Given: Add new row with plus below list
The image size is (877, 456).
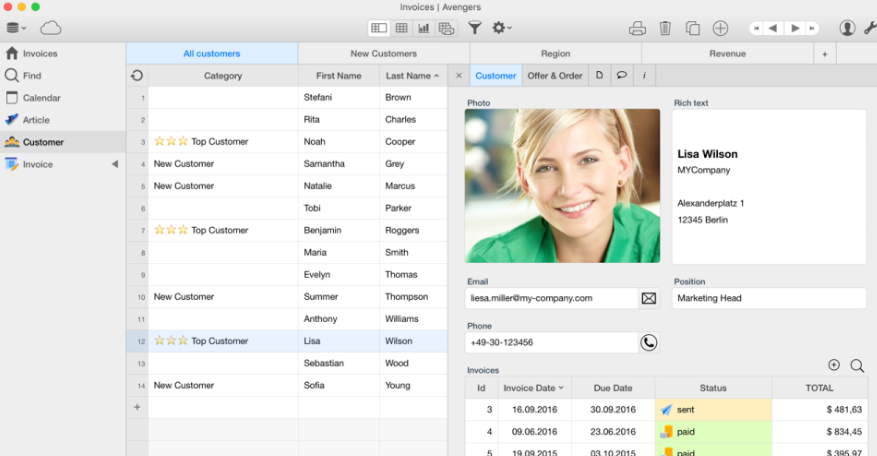Looking at the screenshot, I should click(x=137, y=407).
